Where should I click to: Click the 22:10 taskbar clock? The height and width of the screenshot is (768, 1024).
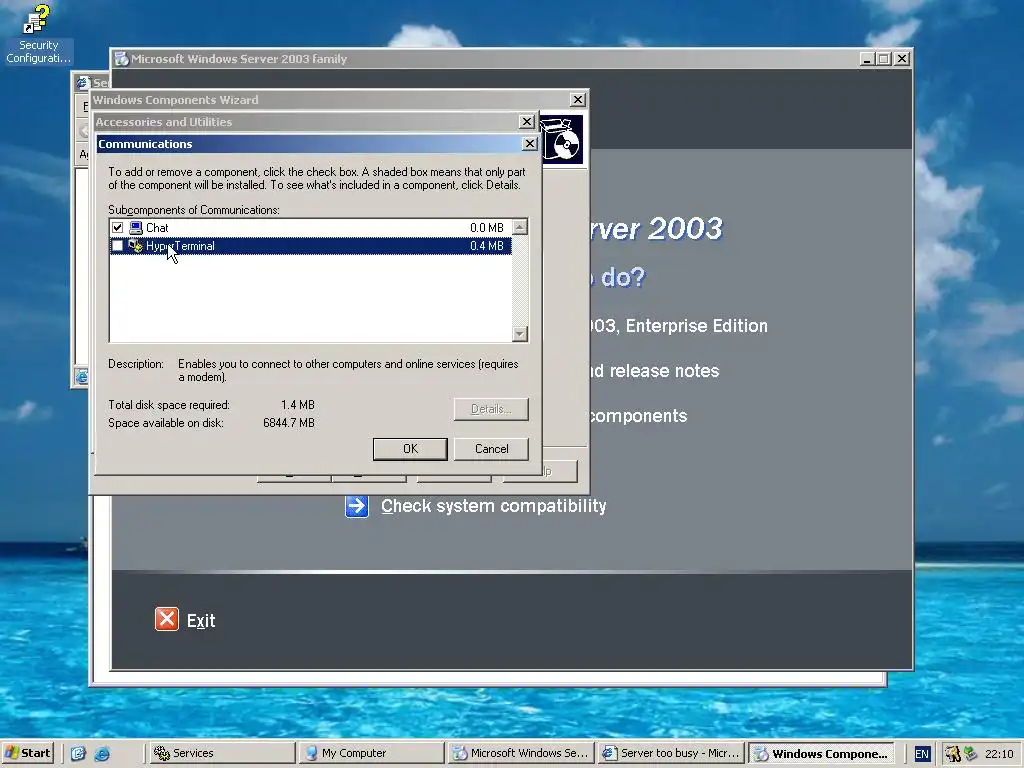[x=999, y=754]
